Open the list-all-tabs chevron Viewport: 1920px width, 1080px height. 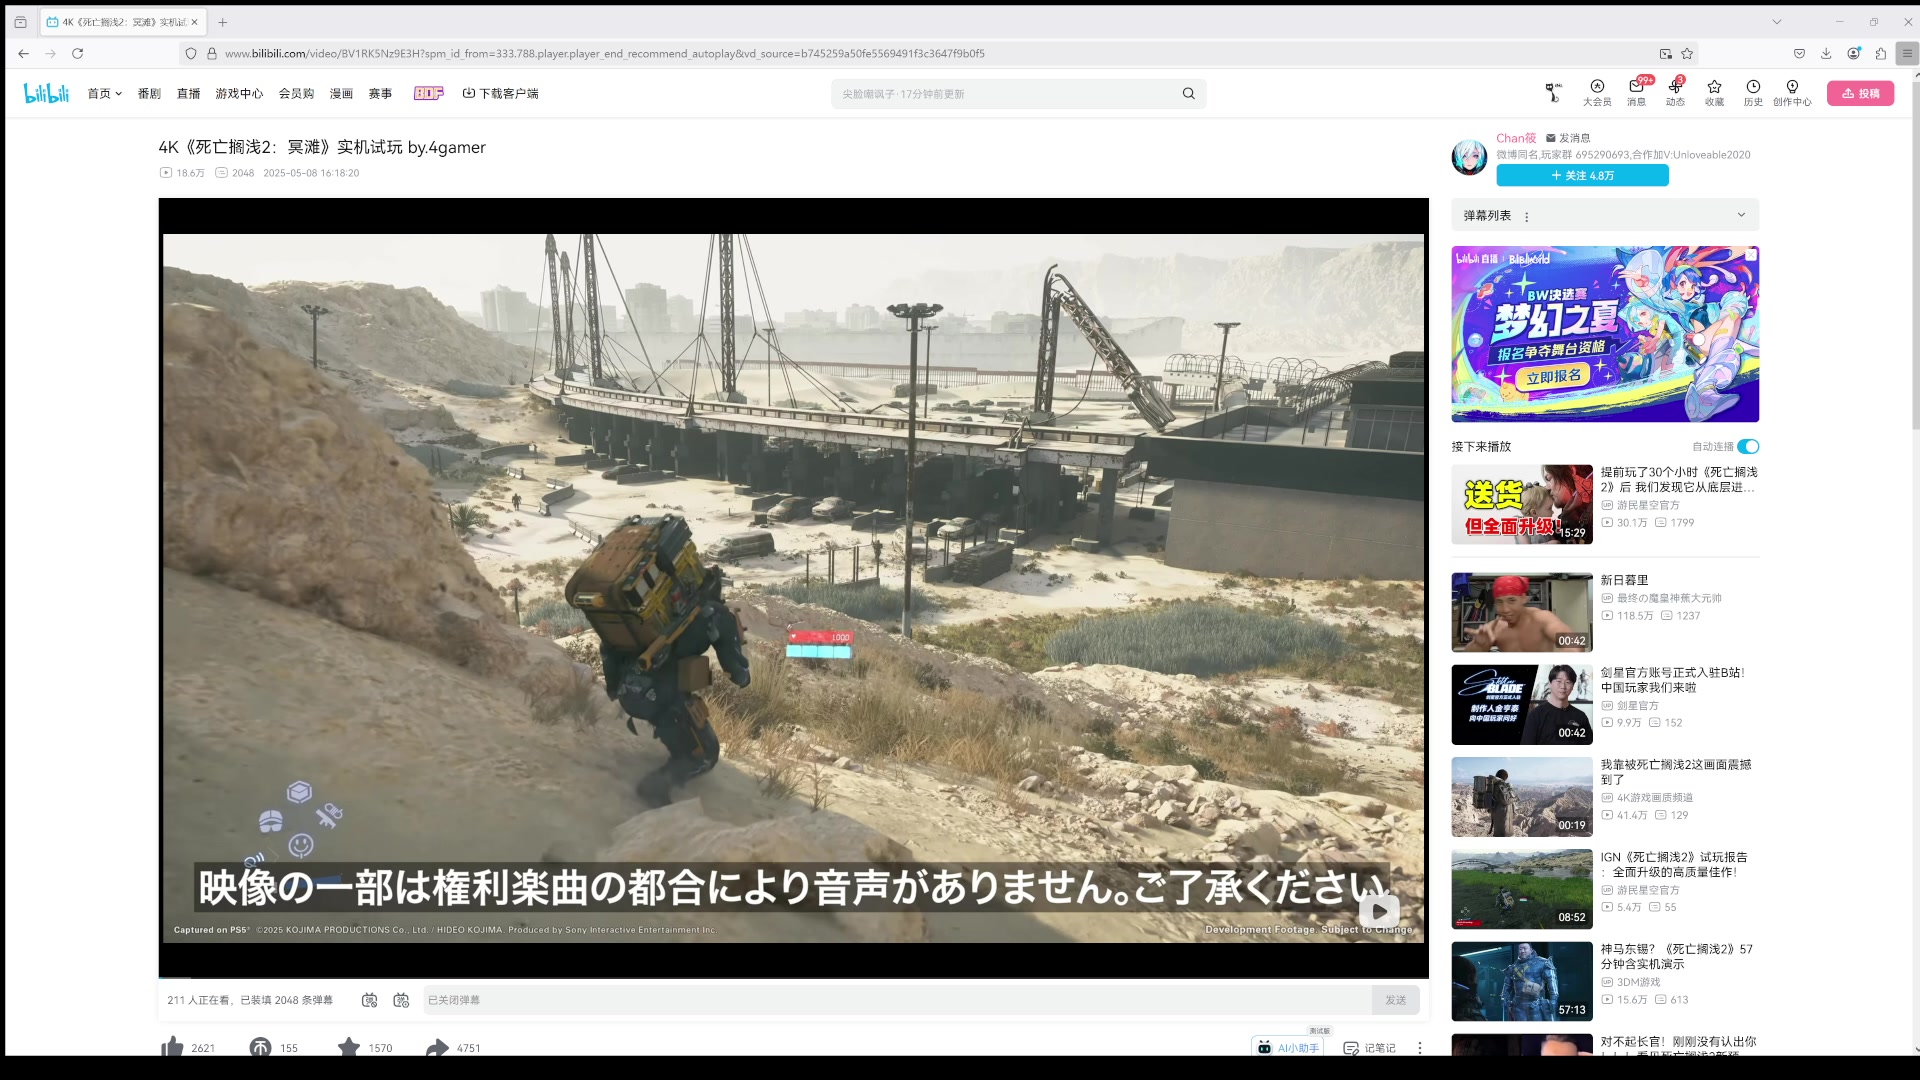(1776, 22)
